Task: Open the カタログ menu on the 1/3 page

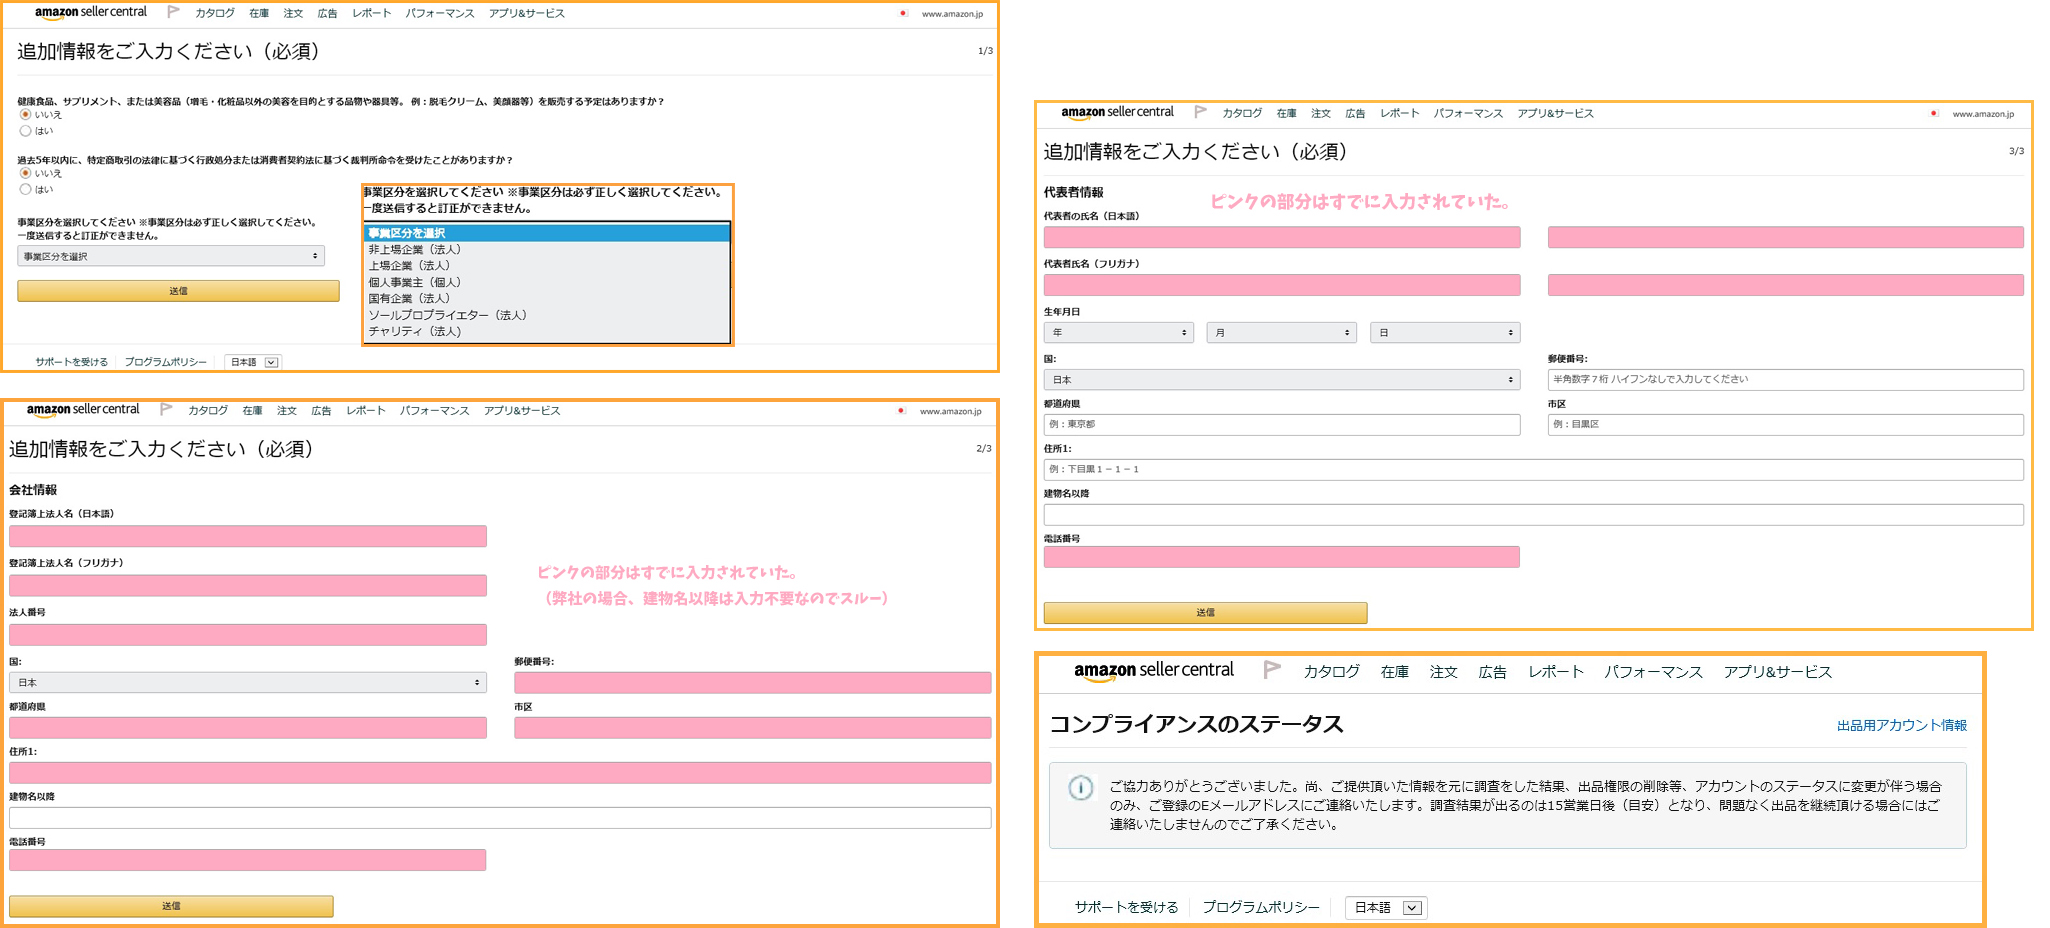Action: click(x=215, y=13)
